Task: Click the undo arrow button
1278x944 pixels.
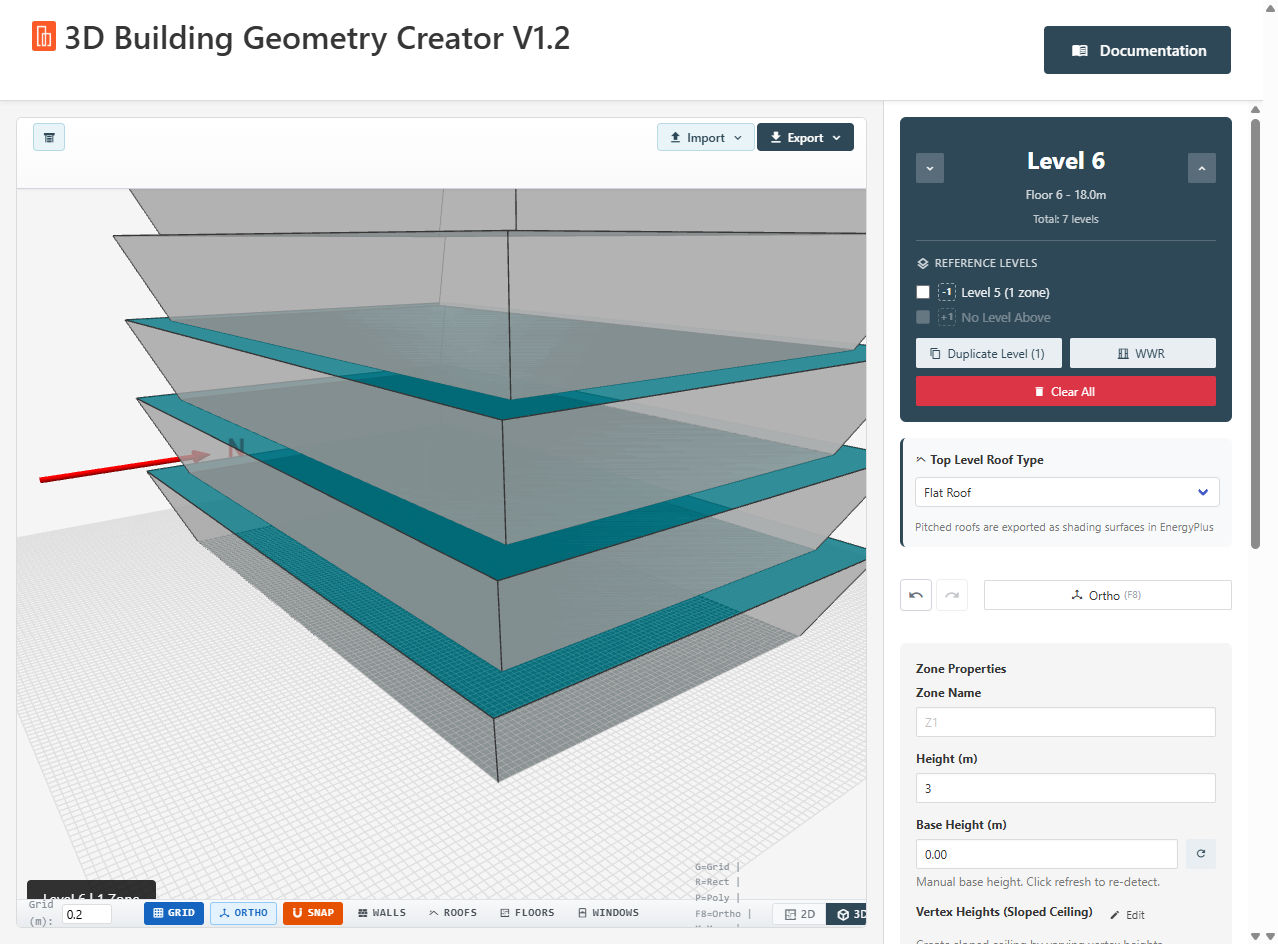Action: [x=916, y=595]
